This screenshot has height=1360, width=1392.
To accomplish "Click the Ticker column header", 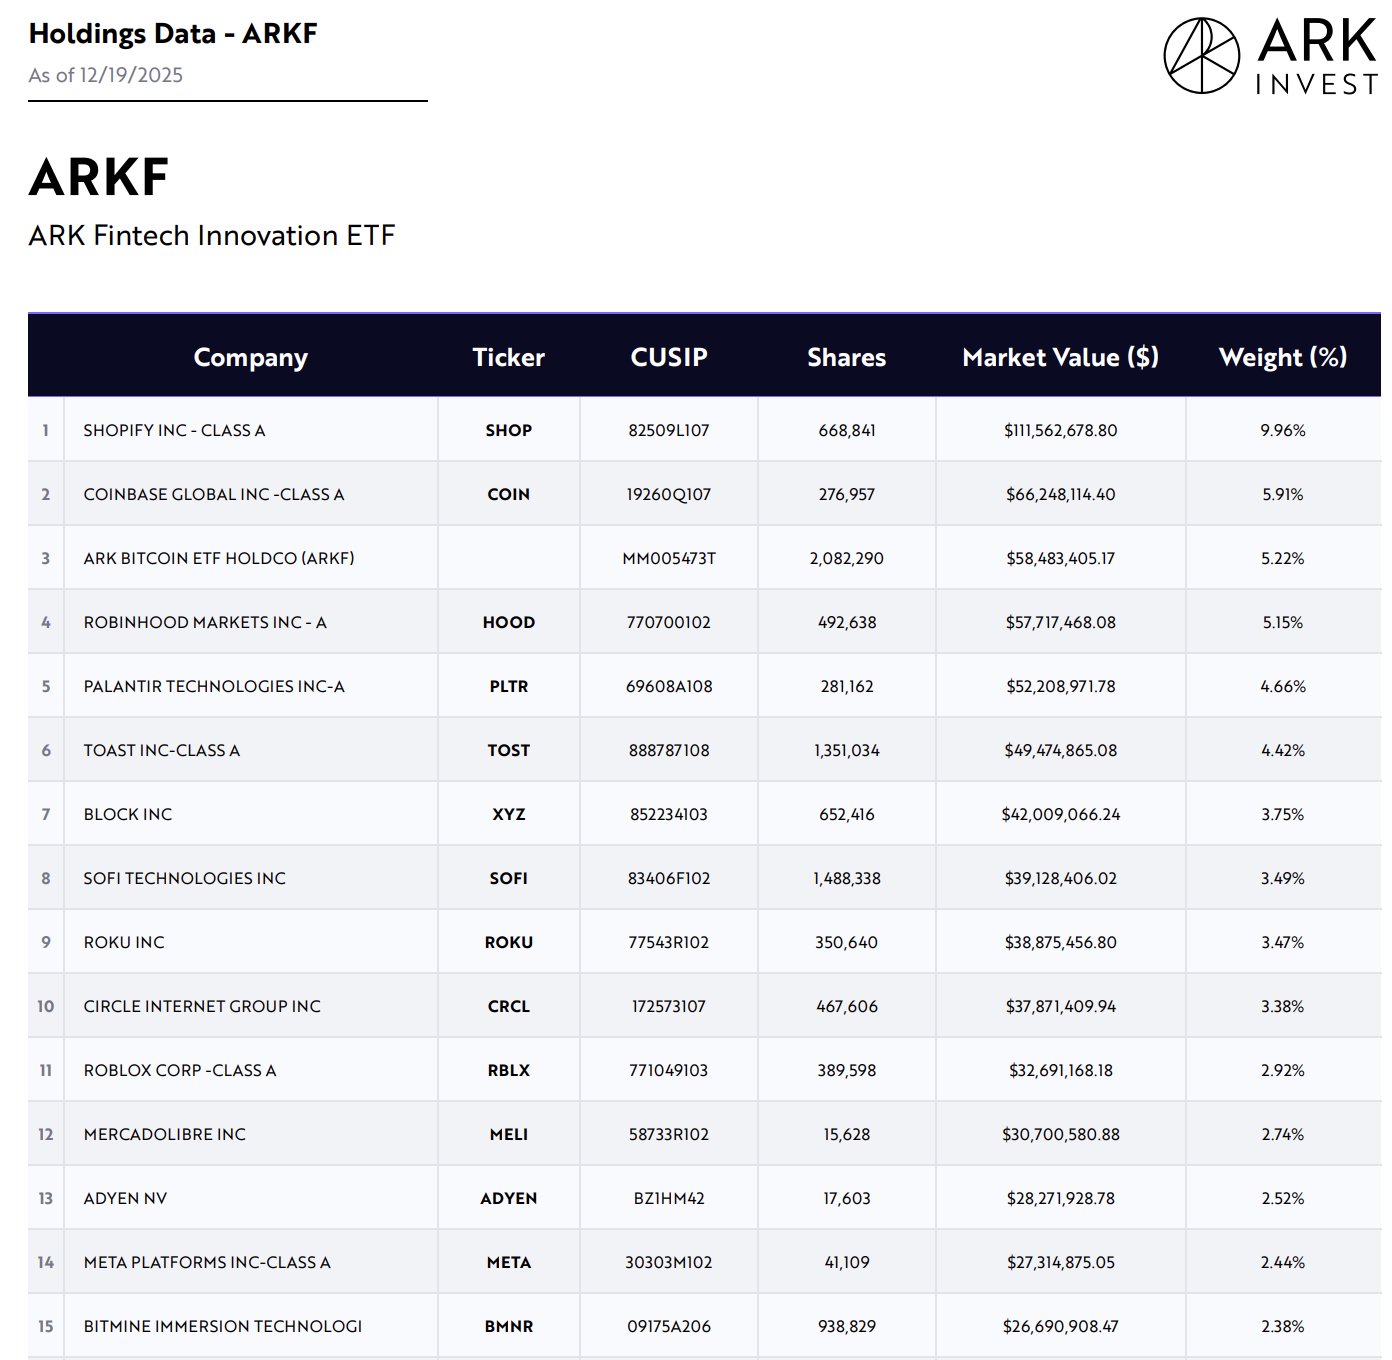I will (x=508, y=357).
